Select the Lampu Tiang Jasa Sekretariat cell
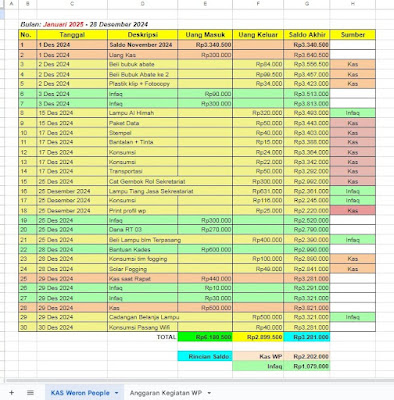394x400 pixels. pos(143,191)
